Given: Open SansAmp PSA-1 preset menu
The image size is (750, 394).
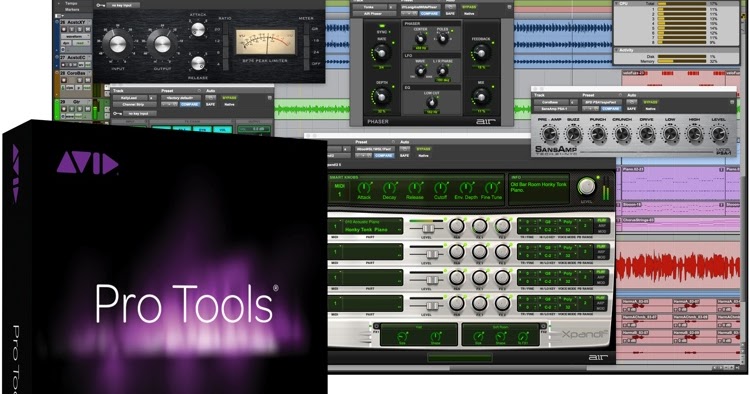Looking at the screenshot, I should tap(602, 102).
